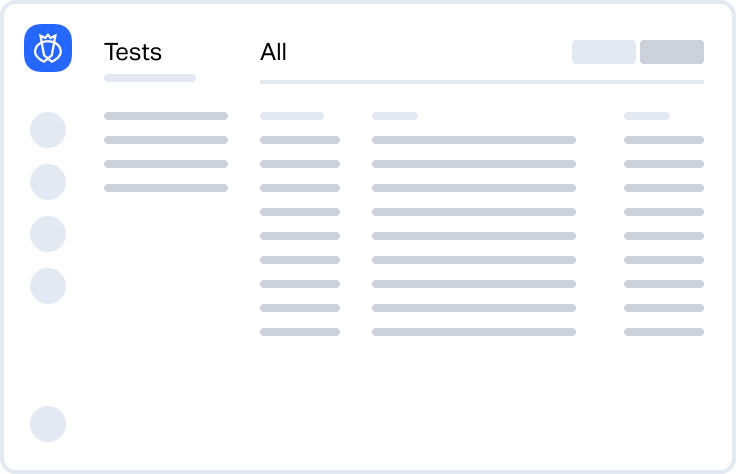Select the first item under Tests
This screenshot has width=736, height=474.
tap(166, 116)
